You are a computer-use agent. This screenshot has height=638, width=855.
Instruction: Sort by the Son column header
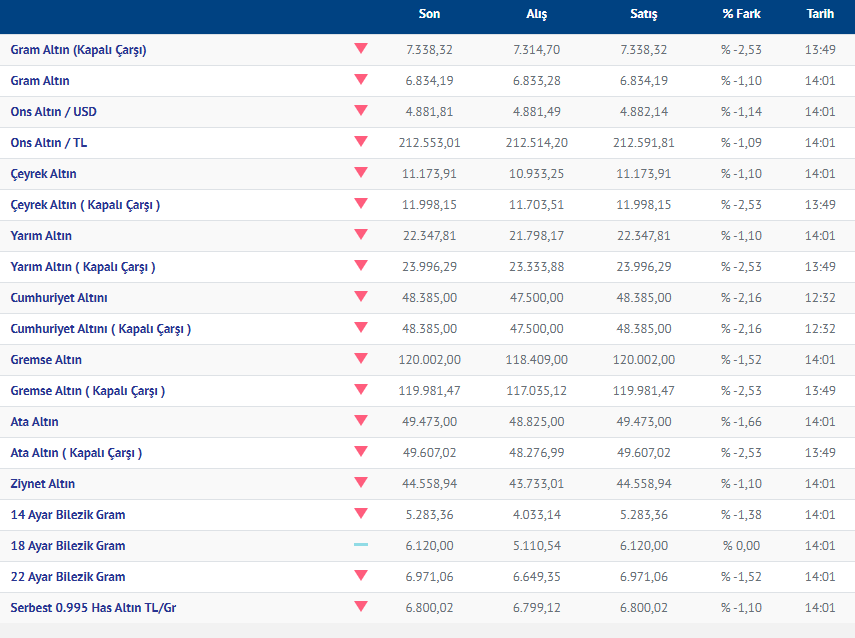click(x=429, y=14)
